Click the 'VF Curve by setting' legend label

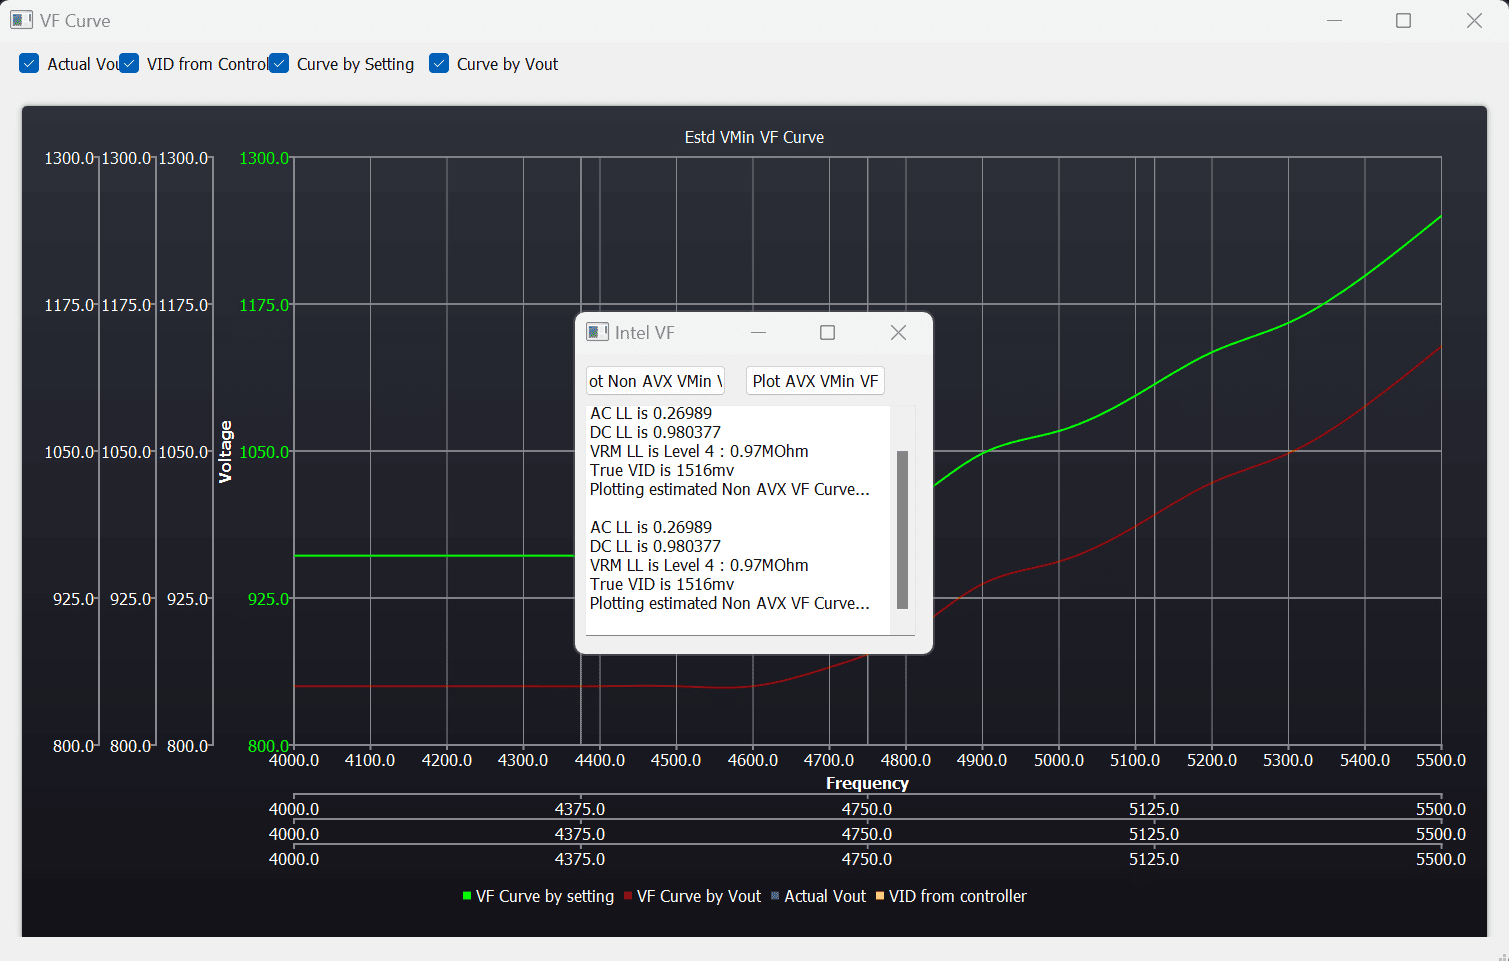click(545, 896)
